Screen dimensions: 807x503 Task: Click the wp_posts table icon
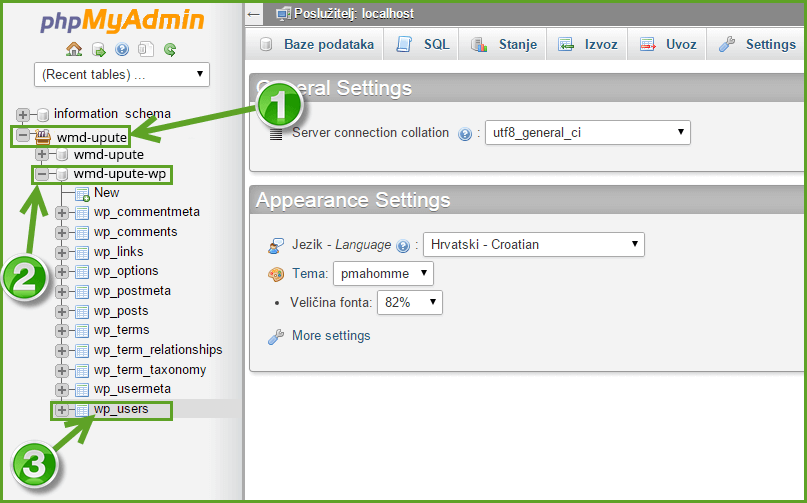tap(82, 311)
